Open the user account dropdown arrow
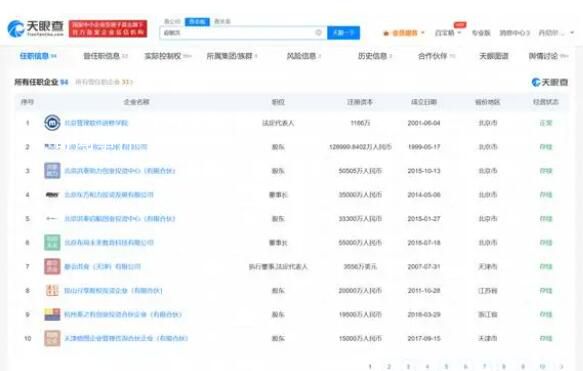The width and height of the screenshot is (583, 371). point(572,33)
